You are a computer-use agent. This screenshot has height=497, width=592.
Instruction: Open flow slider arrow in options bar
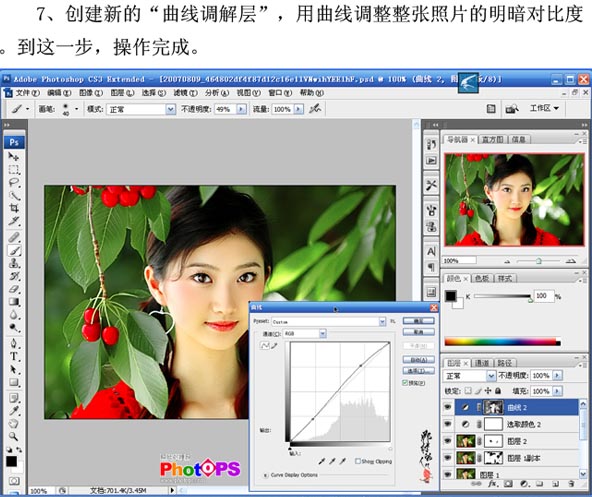[298, 110]
